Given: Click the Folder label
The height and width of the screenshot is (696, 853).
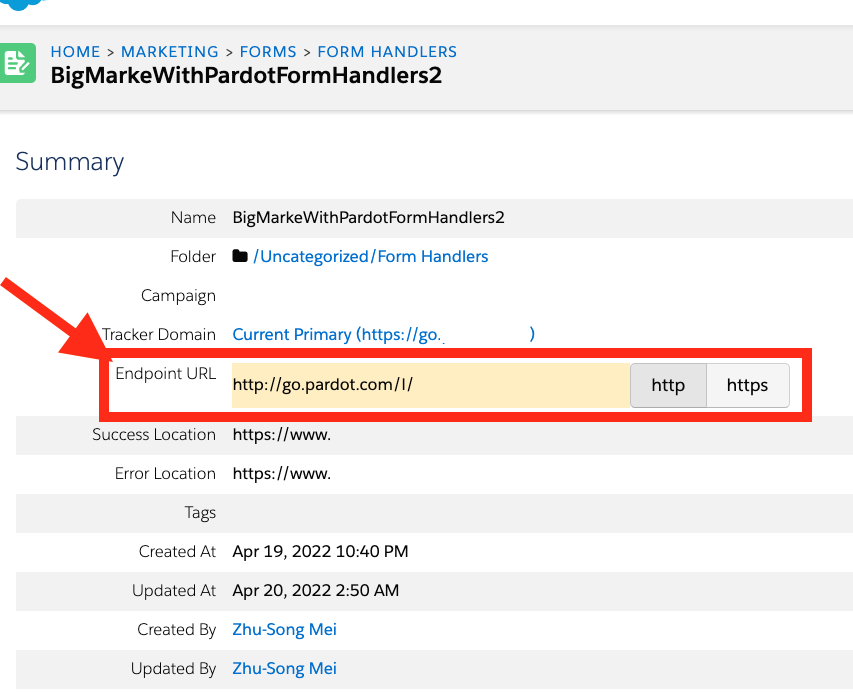Looking at the screenshot, I should 193,256.
